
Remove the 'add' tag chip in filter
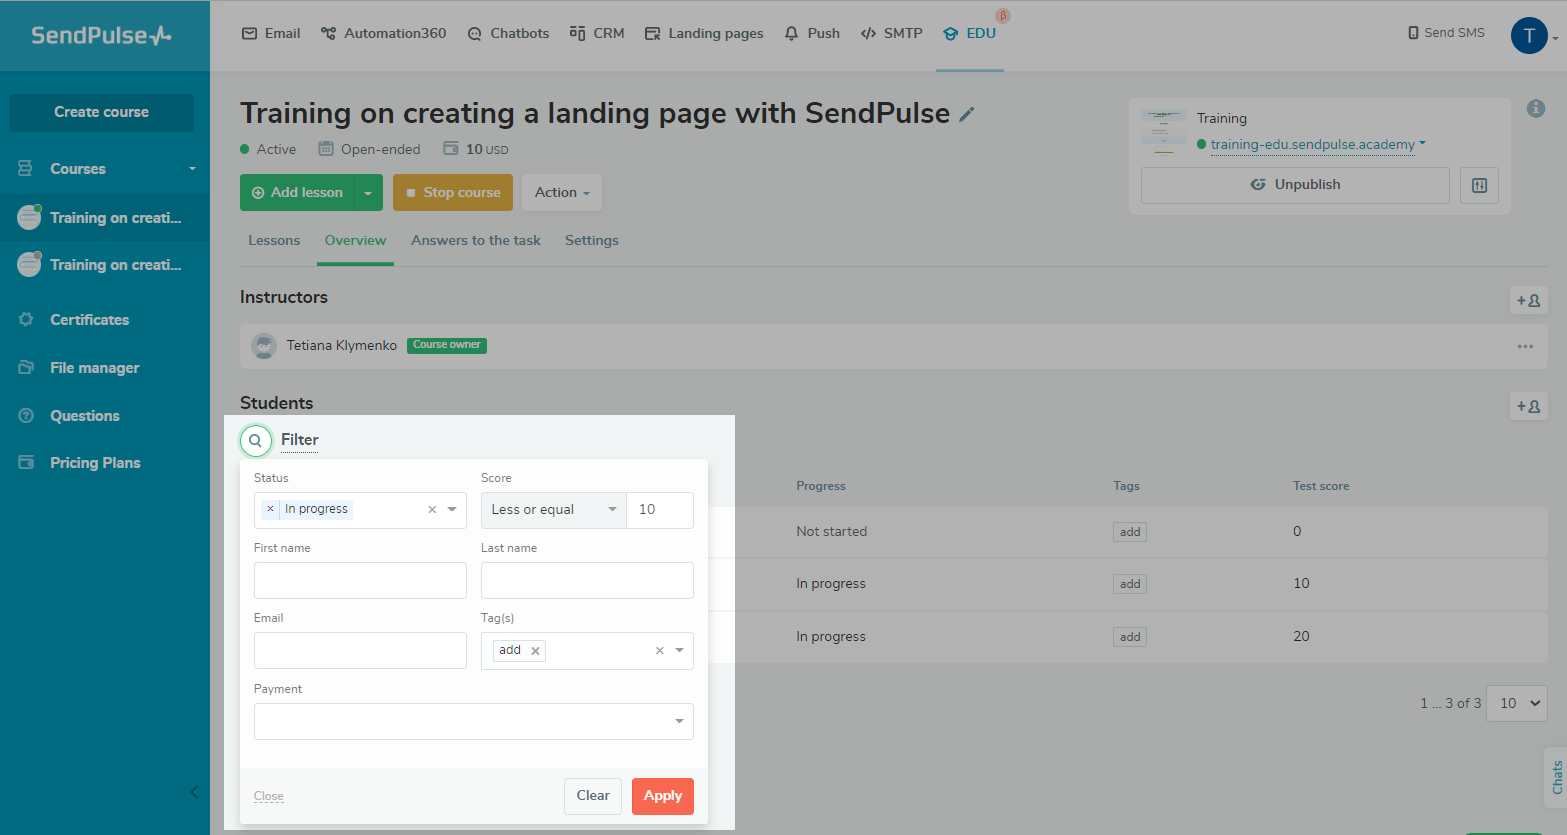pyautogui.click(x=536, y=651)
